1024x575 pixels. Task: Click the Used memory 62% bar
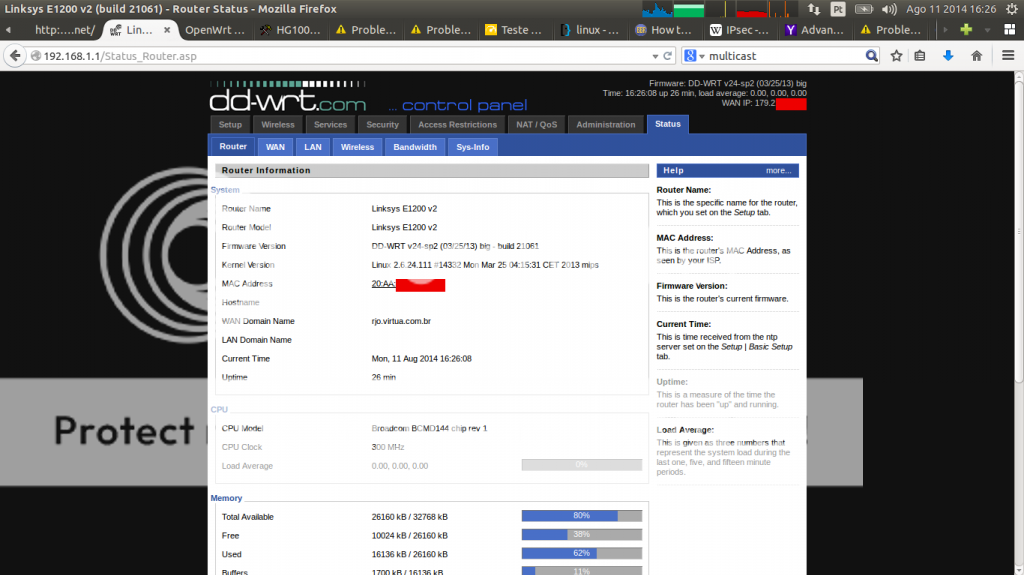point(581,553)
